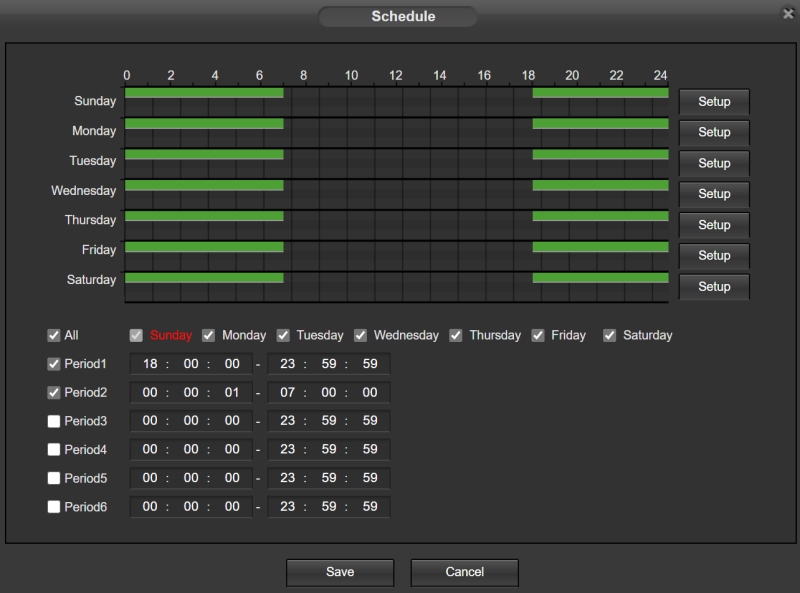Image resolution: width=800 pixels, height=593 pixels.
Task: Uncheck the Friday checkbox
Action: pyautogui.click(x=538, y=335)
